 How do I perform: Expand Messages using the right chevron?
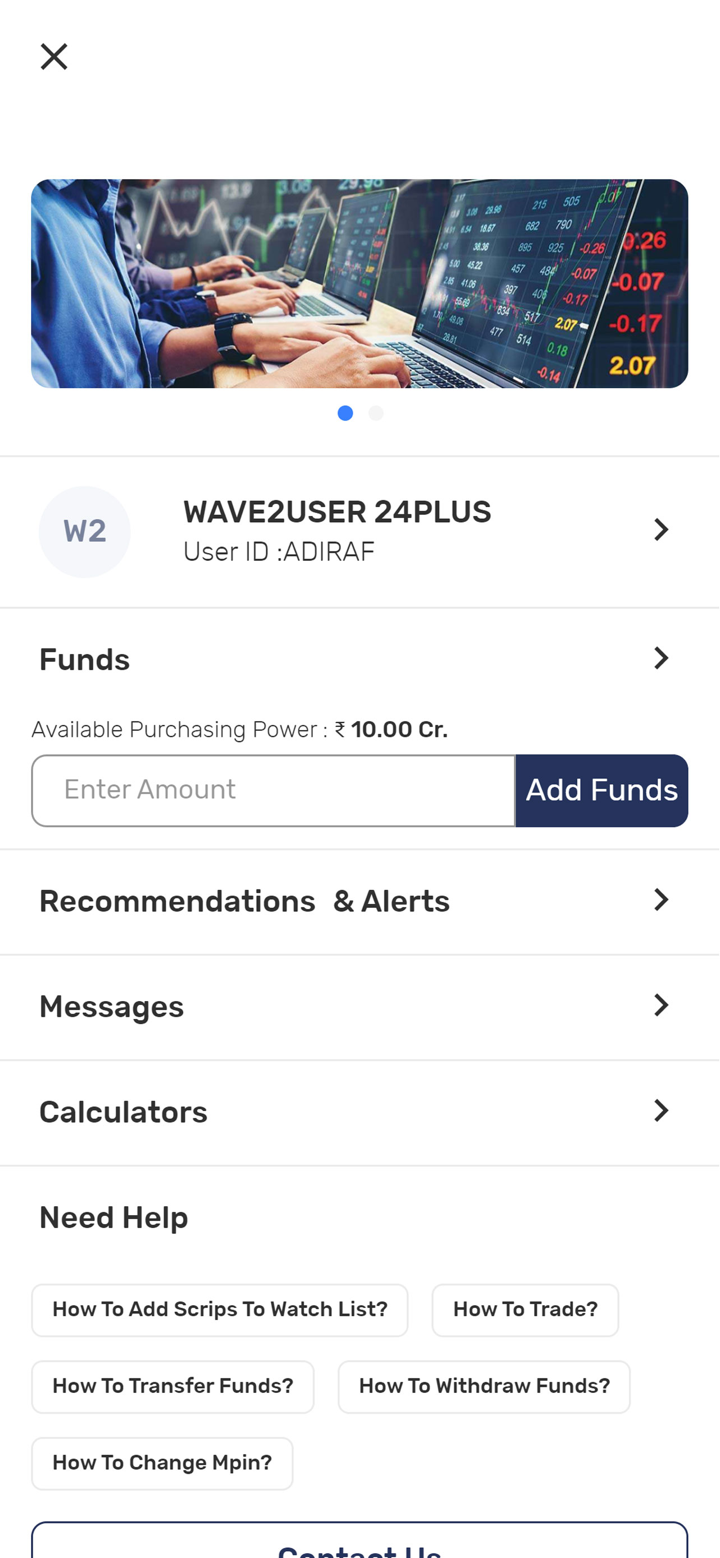tap(660, 1005)
